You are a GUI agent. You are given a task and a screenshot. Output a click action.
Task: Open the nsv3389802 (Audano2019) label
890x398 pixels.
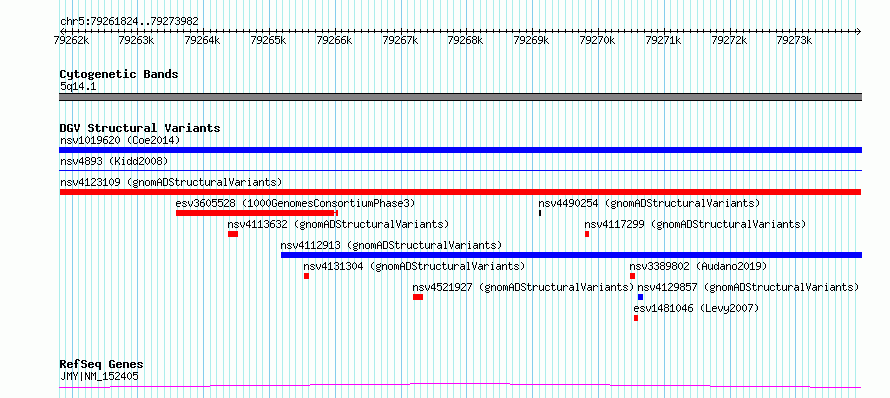pos(699,266)
